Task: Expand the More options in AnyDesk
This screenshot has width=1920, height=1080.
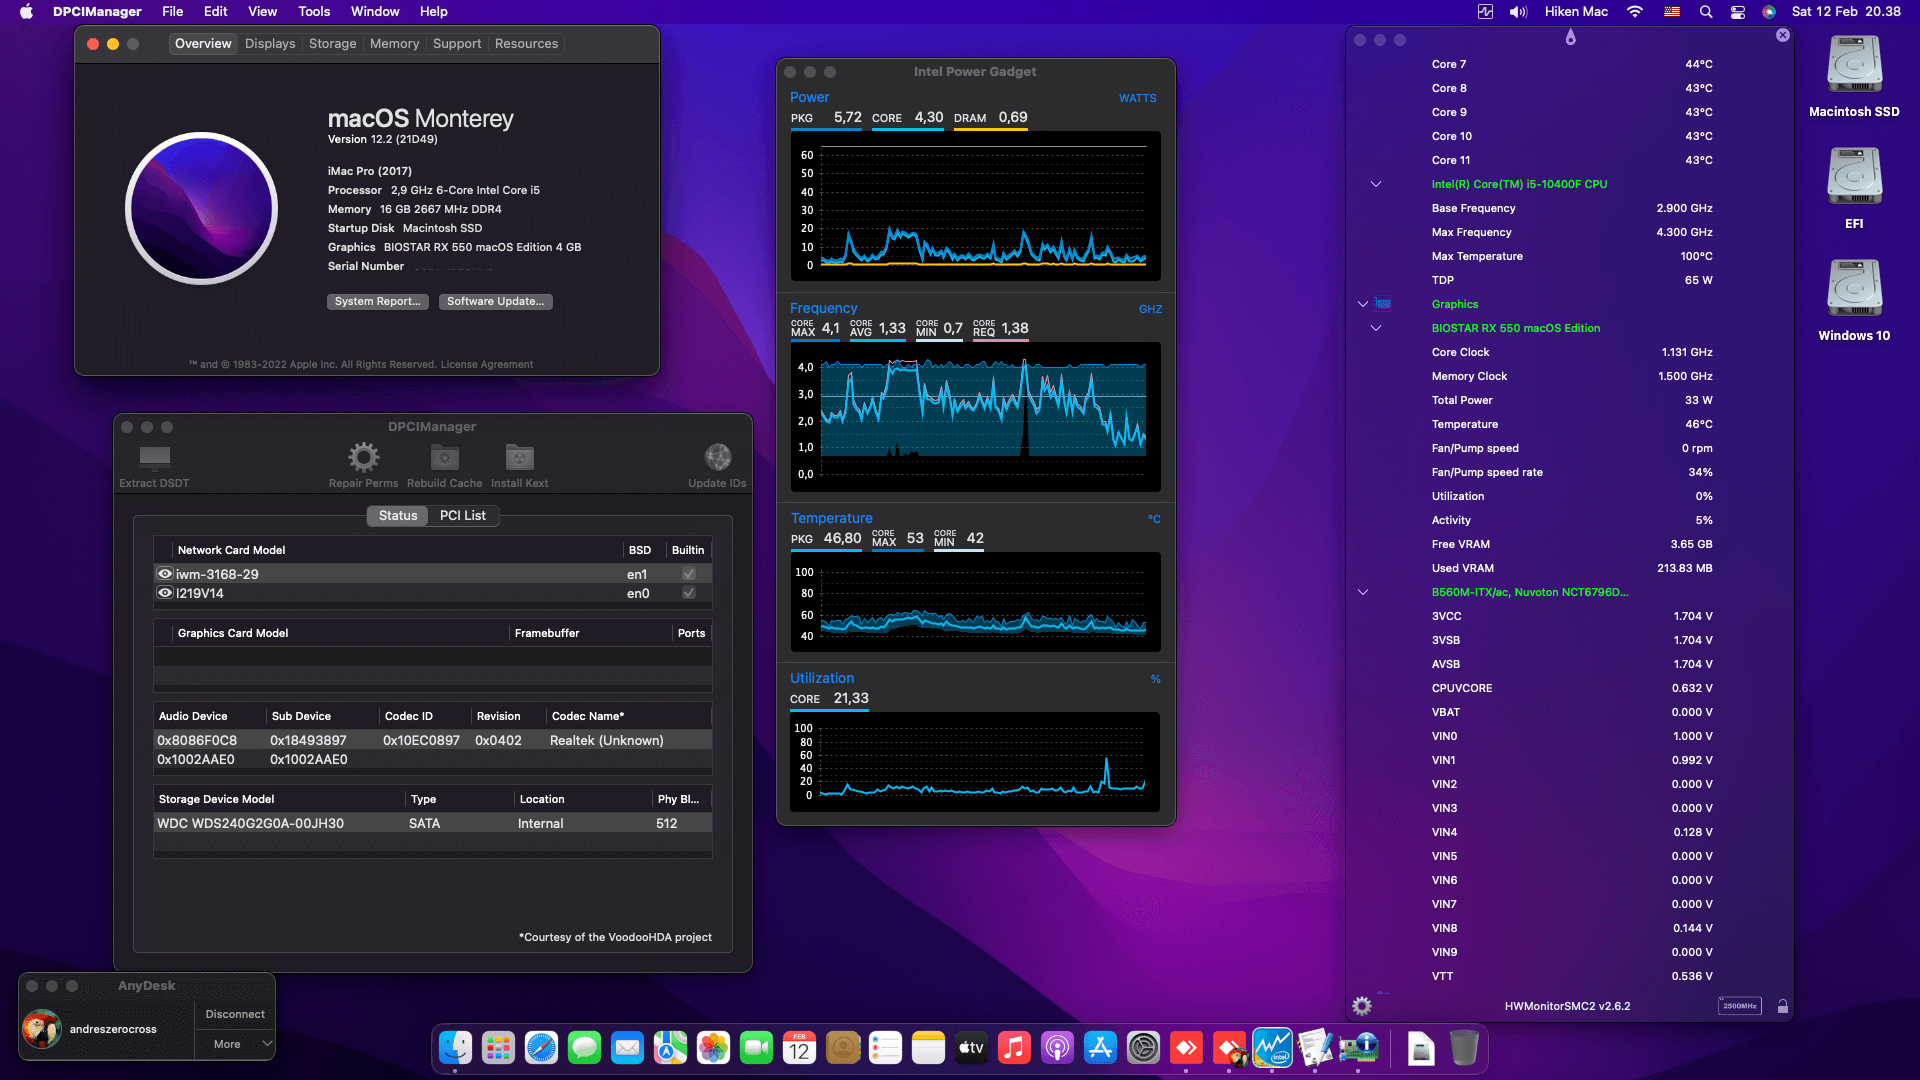Action: [x=234, y=1043]
